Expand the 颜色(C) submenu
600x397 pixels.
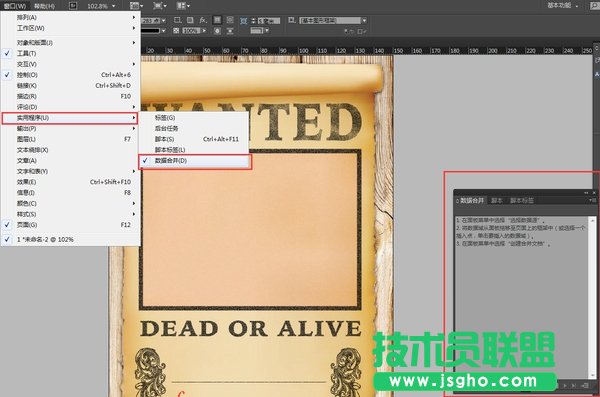[70, 203]
